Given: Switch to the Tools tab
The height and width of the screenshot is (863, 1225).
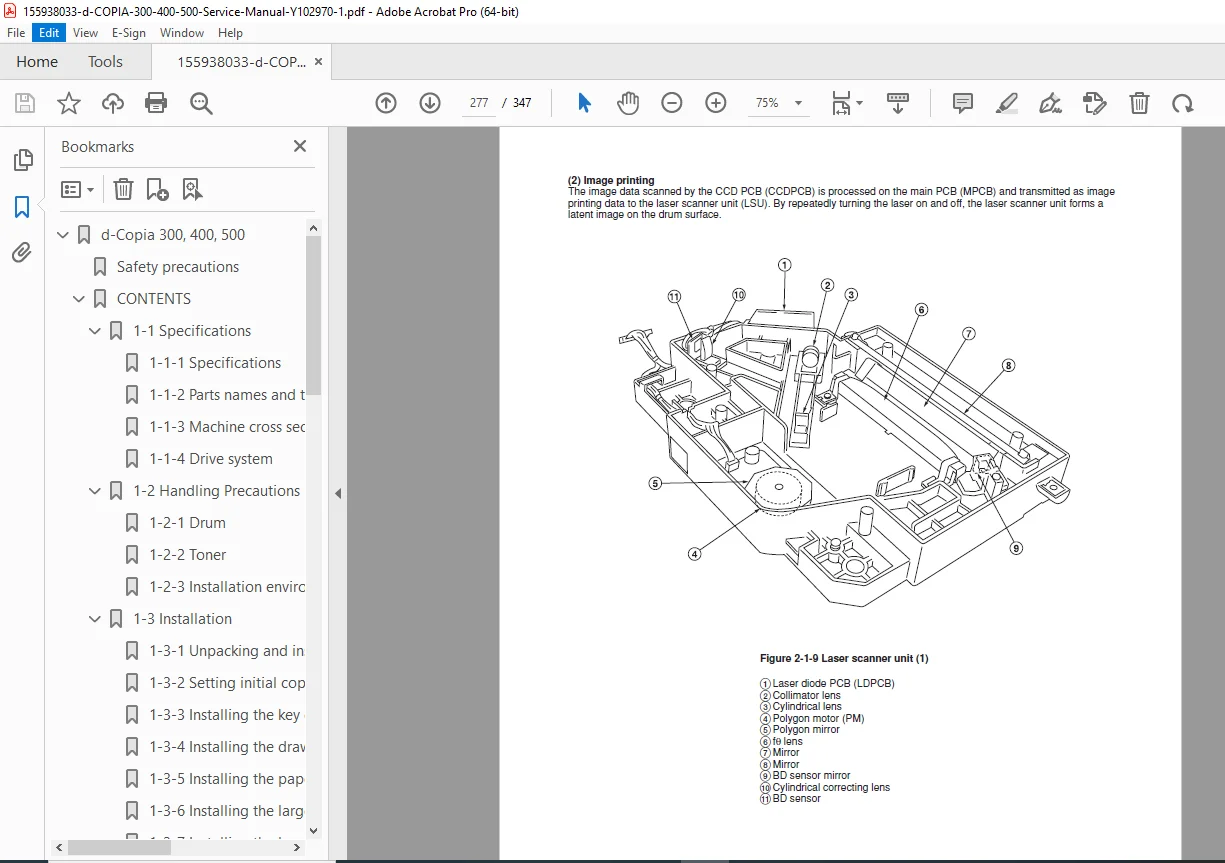Looking at the screenshot, I should [105, 62].
